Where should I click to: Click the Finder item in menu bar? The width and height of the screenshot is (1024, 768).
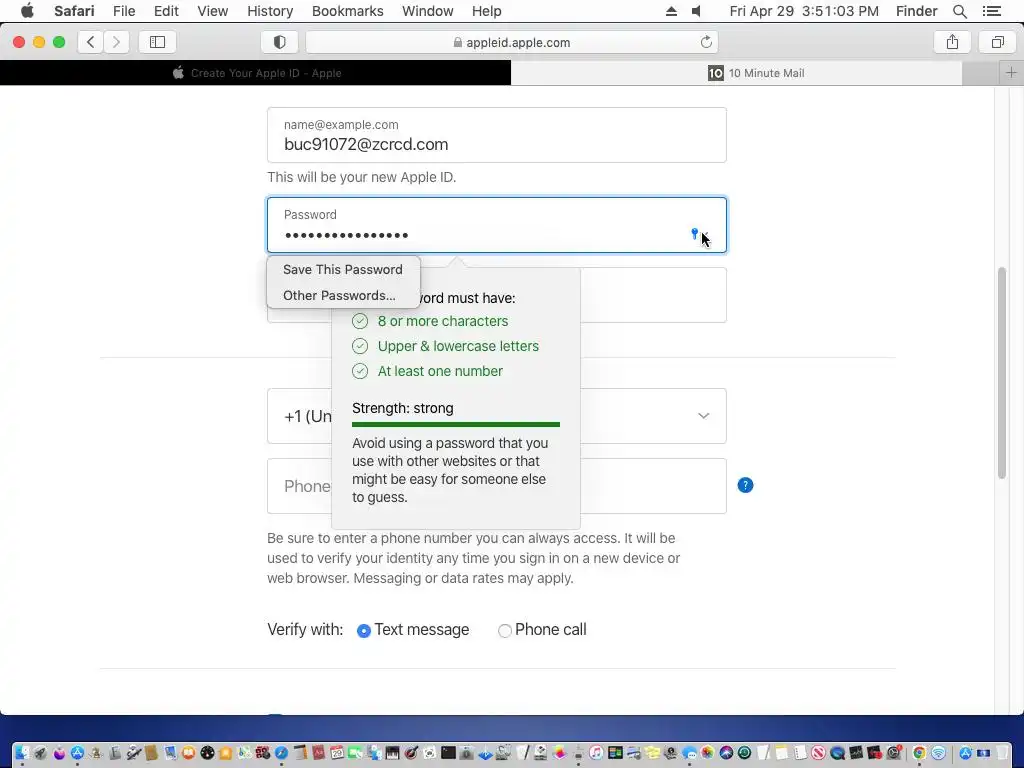pyautogui.click(x=916, y=11)
